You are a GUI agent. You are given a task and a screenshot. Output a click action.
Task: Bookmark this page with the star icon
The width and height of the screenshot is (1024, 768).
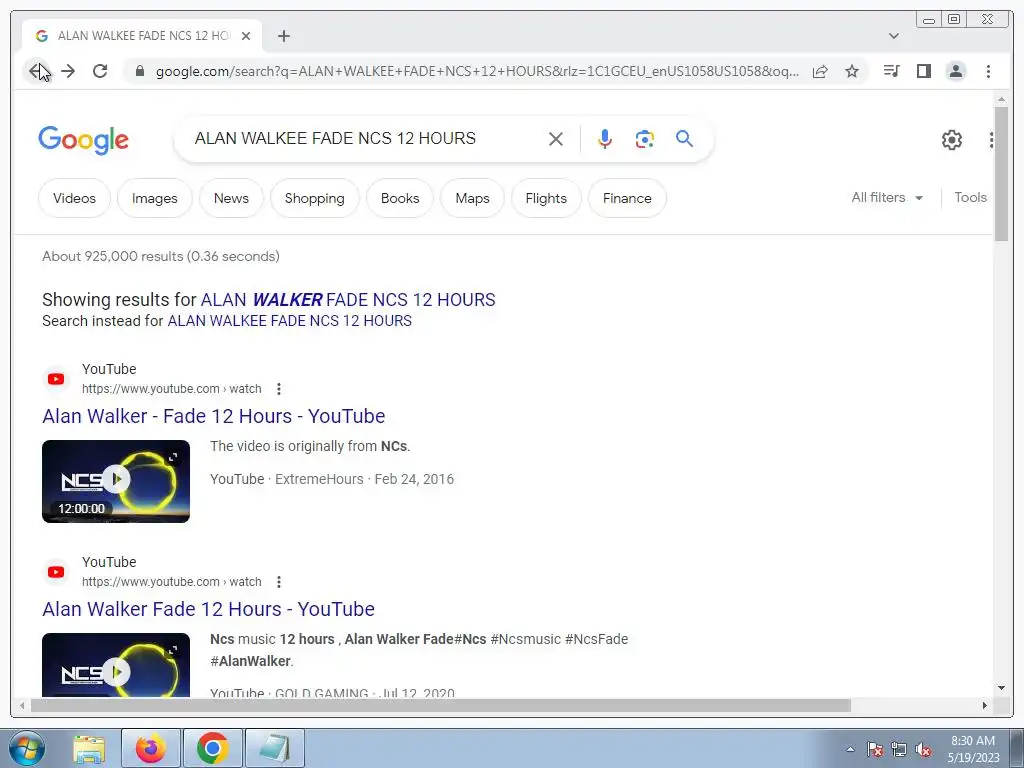(852, 71)
